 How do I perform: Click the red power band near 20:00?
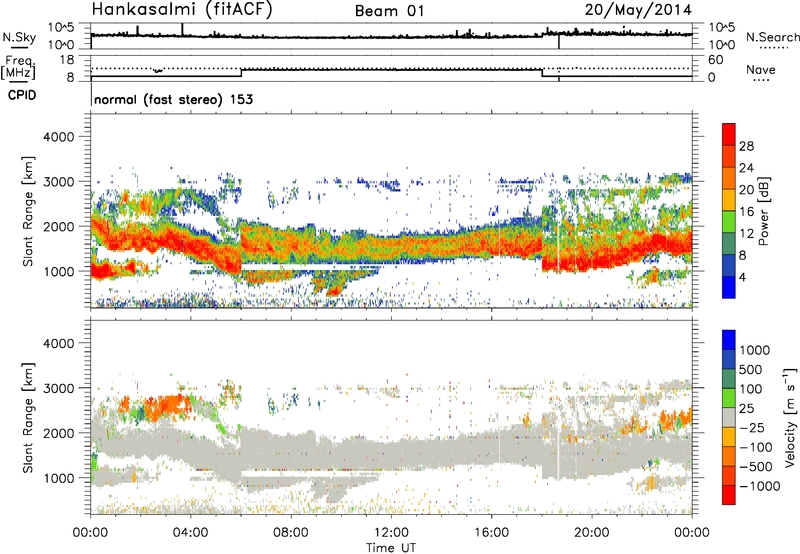(592, 259)
